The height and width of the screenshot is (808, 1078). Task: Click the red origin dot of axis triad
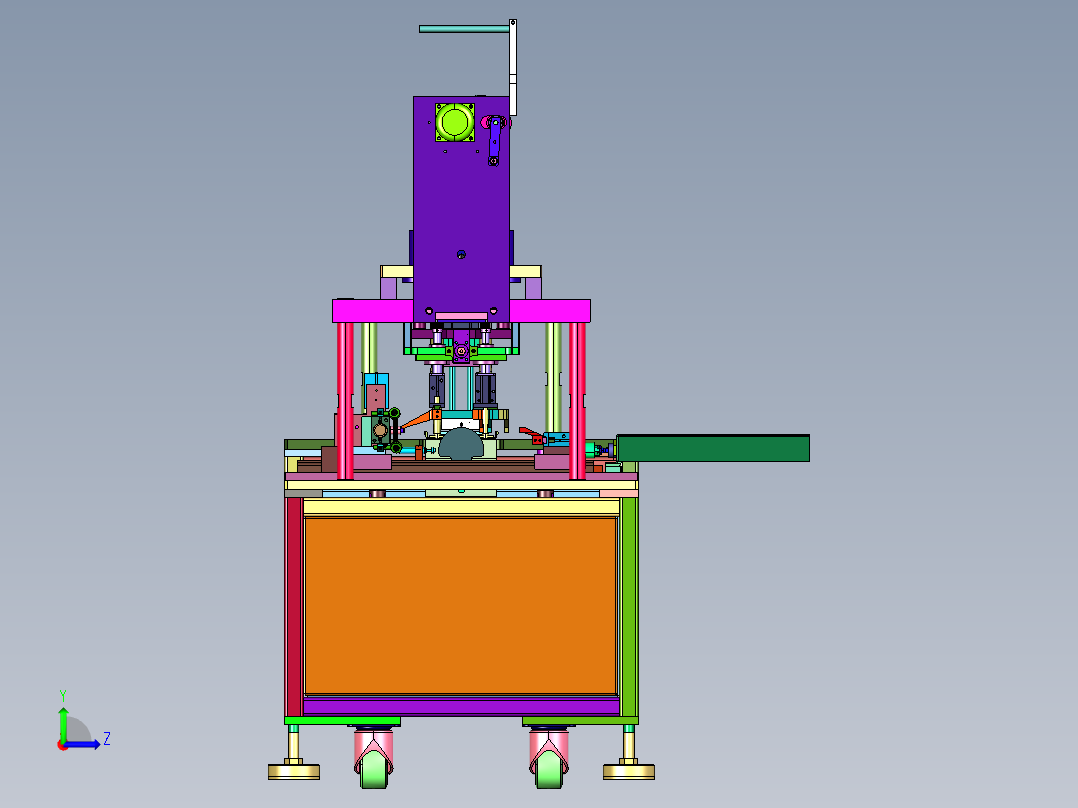63,744
